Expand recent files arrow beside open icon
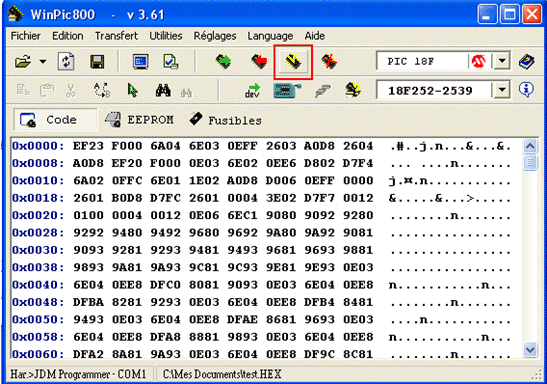This screenshot has height=384, width=547. 43,62
